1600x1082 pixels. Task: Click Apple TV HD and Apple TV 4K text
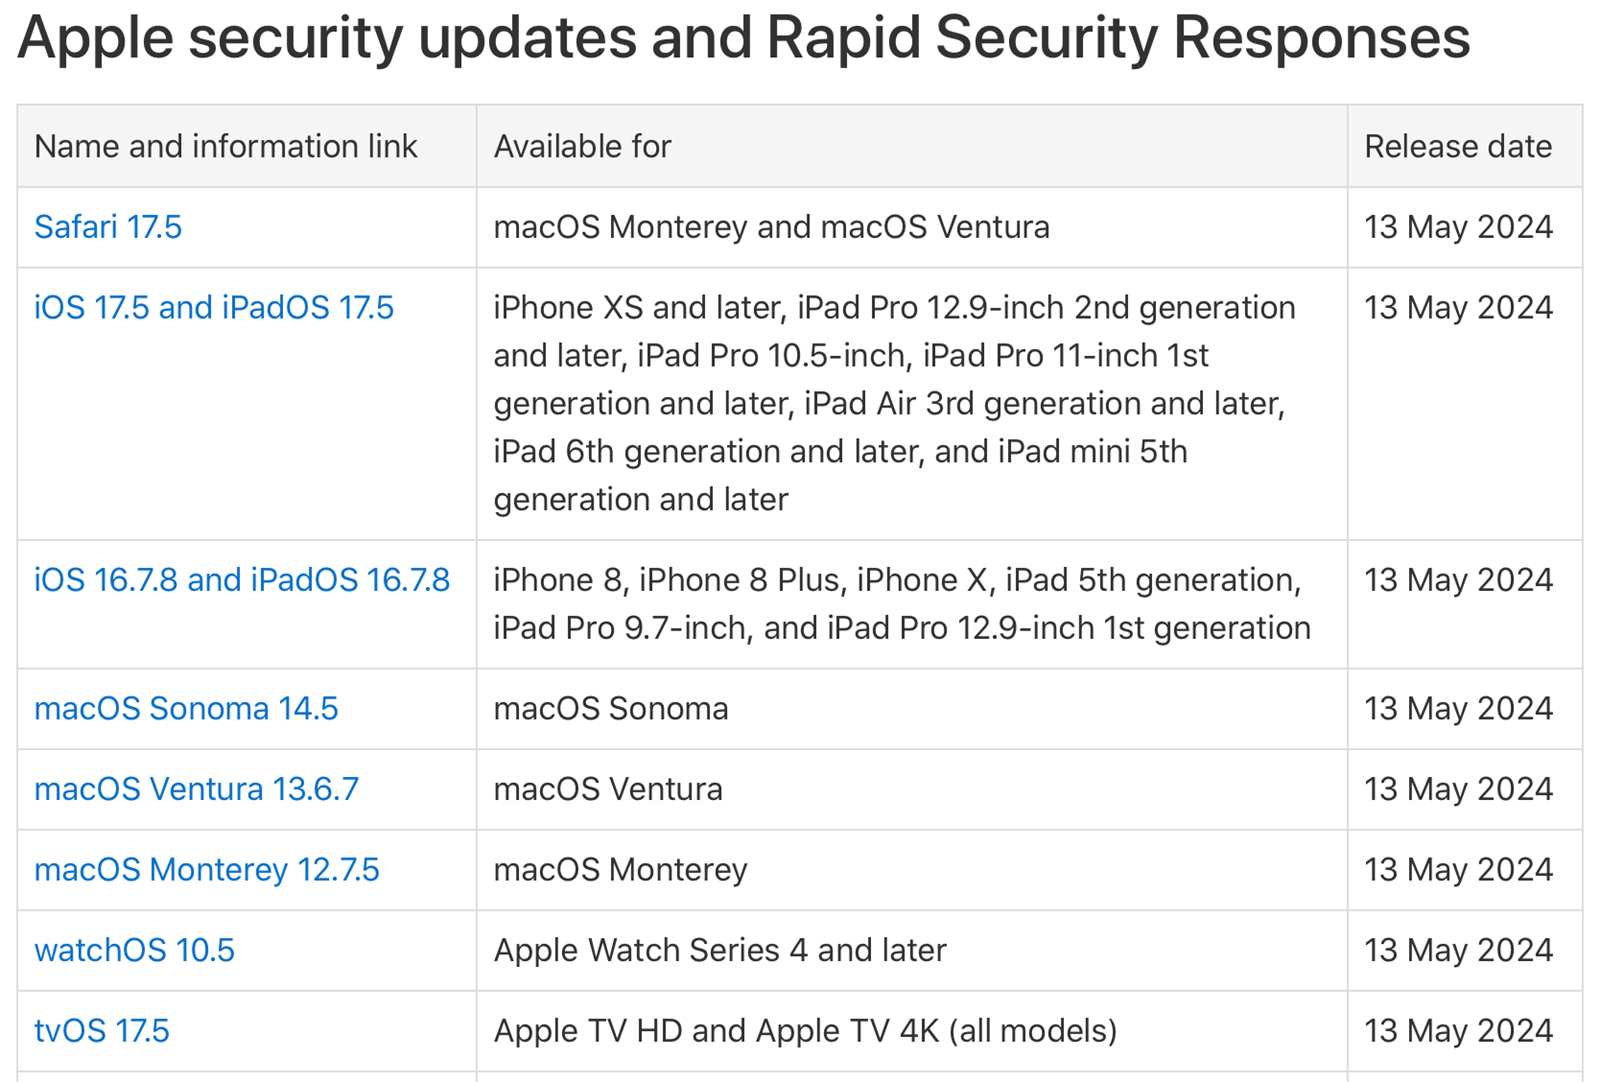click(805, 1030)
